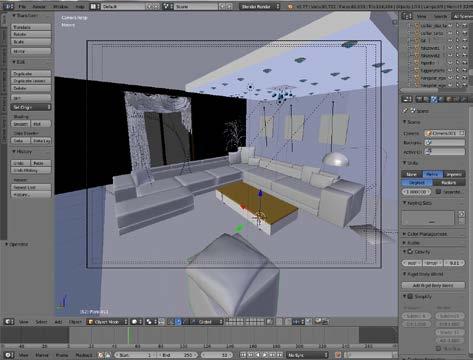Screen dimensions: 473x360
Task: Switch to the Scene properties tab icon
Action: click(434, 99)
